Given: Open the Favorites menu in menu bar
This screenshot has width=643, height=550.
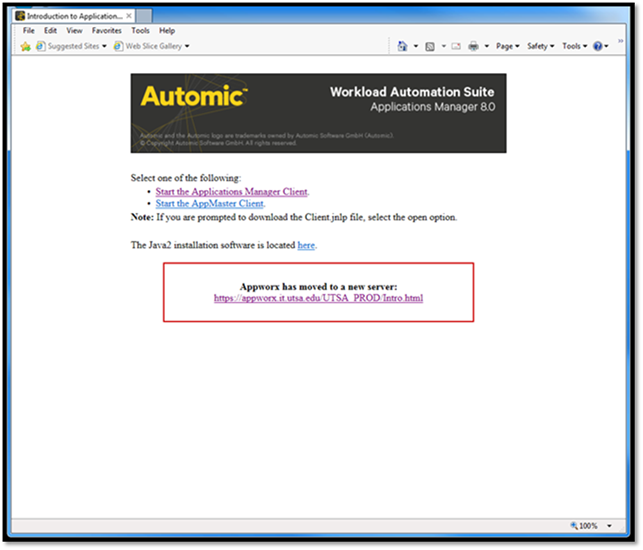Looking at the screenshot, I should click(x=107, y=31).
